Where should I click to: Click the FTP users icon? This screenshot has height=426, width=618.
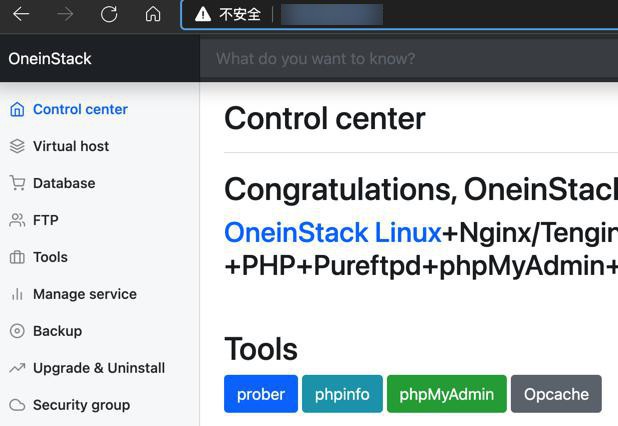coord(17,221)
